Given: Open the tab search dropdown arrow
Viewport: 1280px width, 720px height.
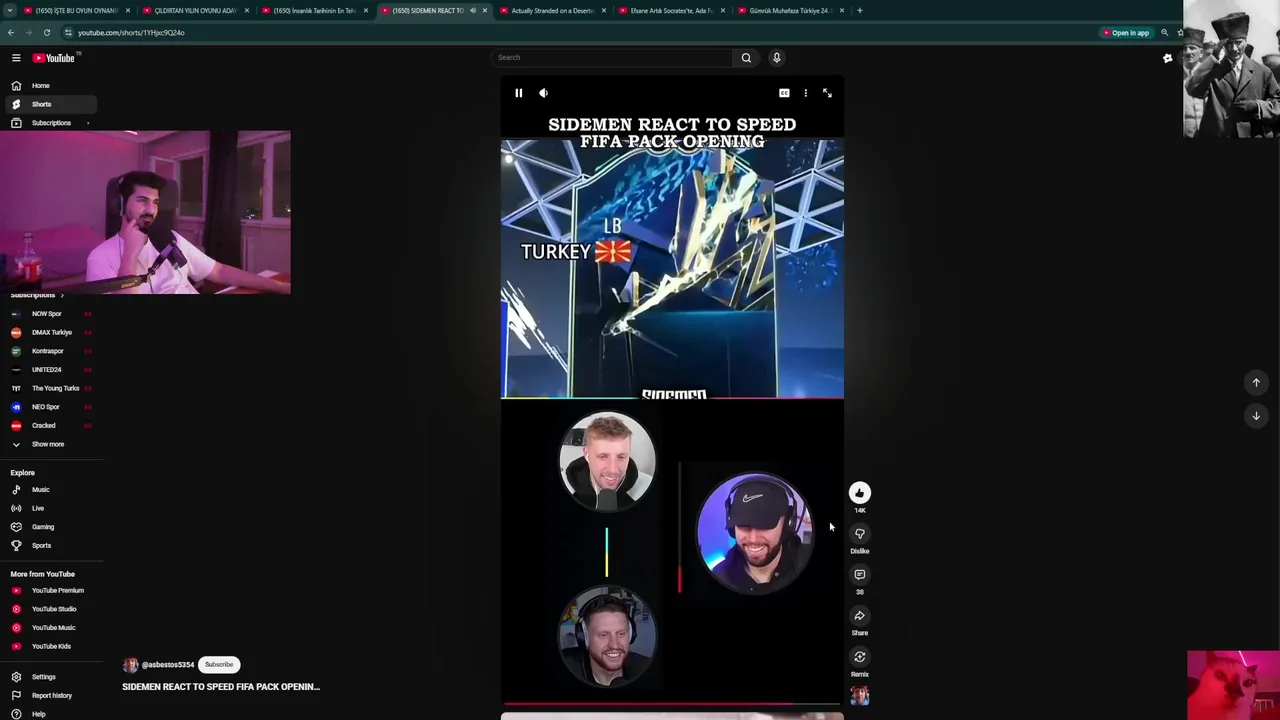Looking at the screenshot, I should 10,11.
